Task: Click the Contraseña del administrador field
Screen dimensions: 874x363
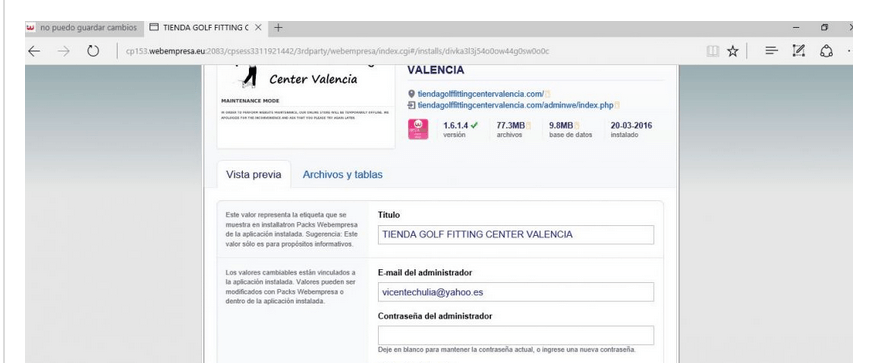Action: click(x=516, y=336)
